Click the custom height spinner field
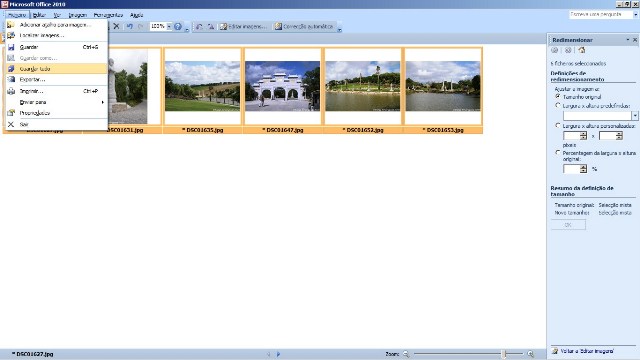Viewport: 640px width, 360px height. (611, 136)
